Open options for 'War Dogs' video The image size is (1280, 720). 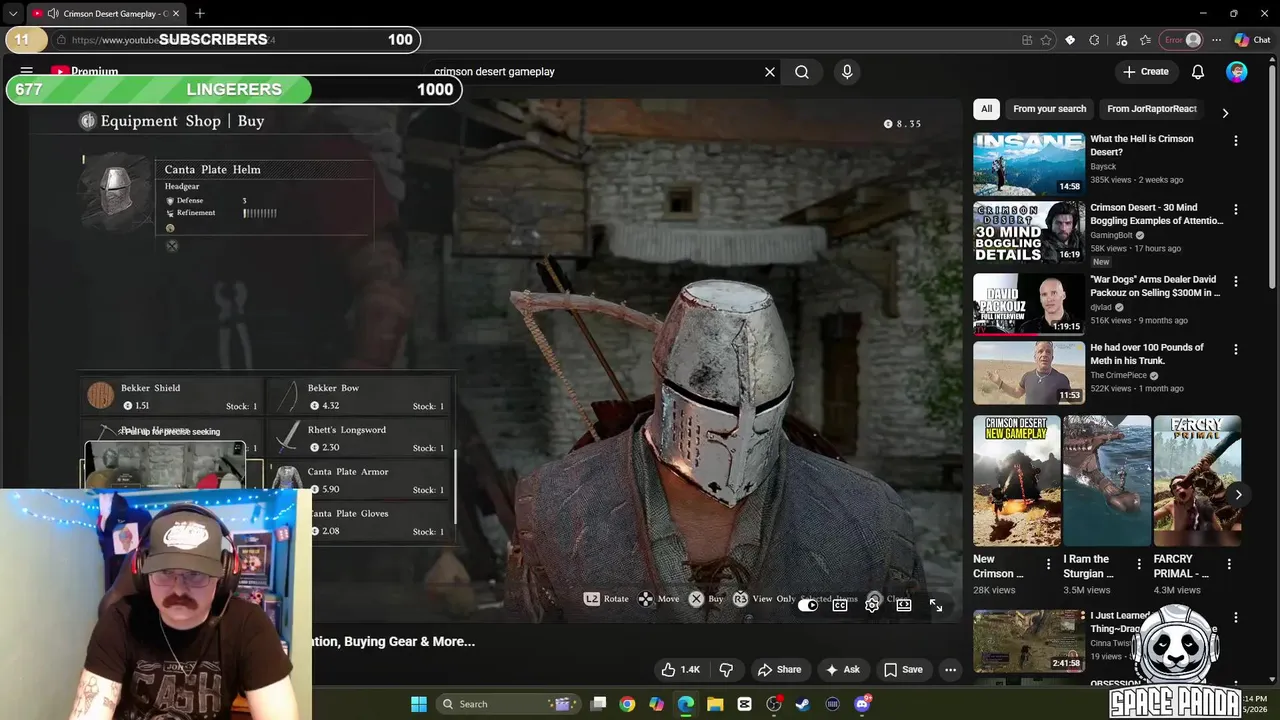(1236, 281)
